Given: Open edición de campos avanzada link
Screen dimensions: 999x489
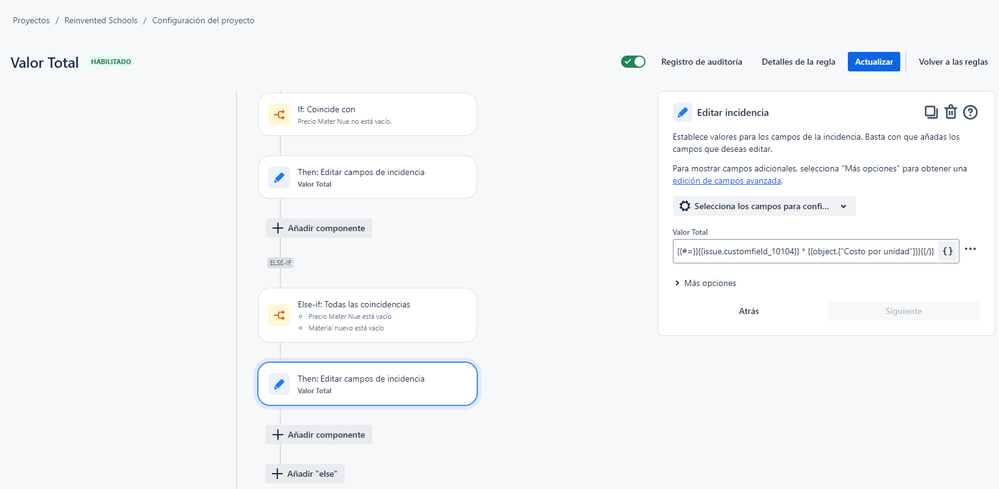Looking at the screenshot, I should [727, 180].
